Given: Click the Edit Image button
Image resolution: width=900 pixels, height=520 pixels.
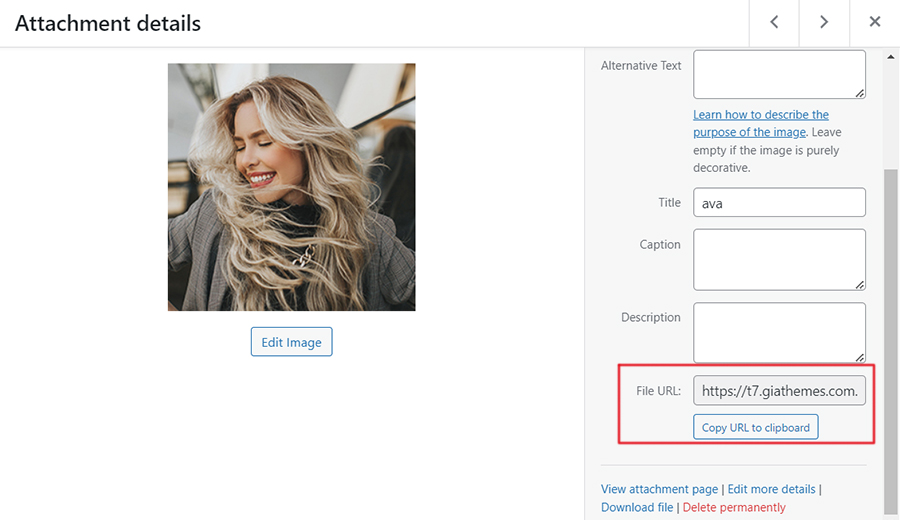Looking at the screenshot, I should (x=291, y=342).
